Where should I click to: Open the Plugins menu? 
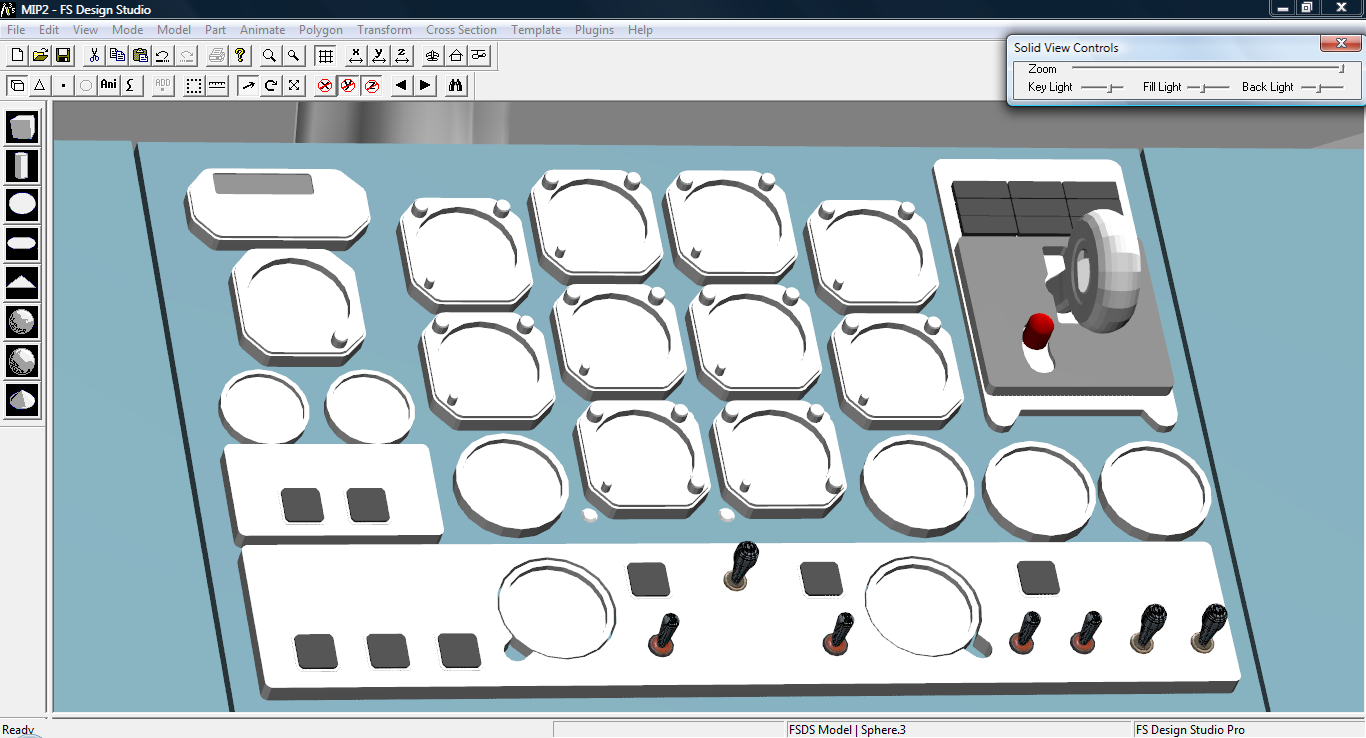pos(595,30)
